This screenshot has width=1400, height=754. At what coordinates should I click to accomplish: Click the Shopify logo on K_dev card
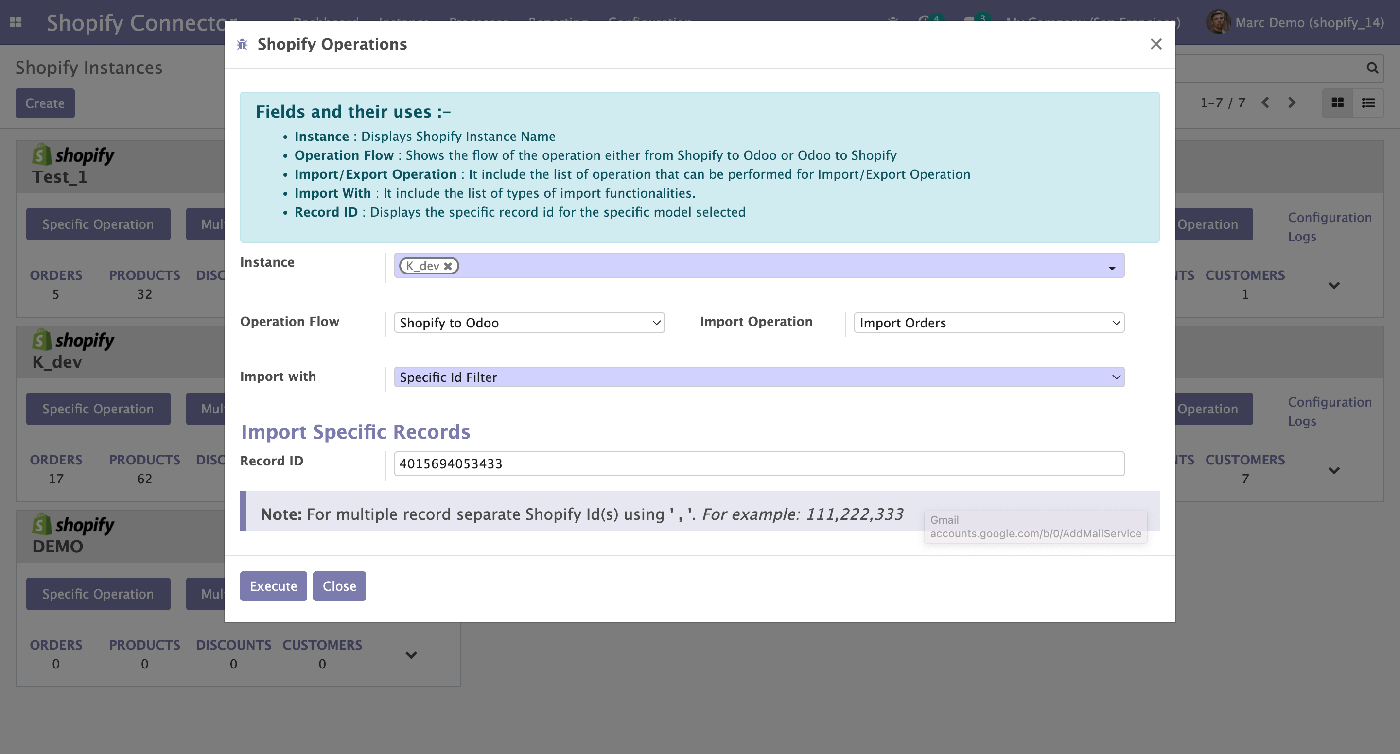pos(74,340)
